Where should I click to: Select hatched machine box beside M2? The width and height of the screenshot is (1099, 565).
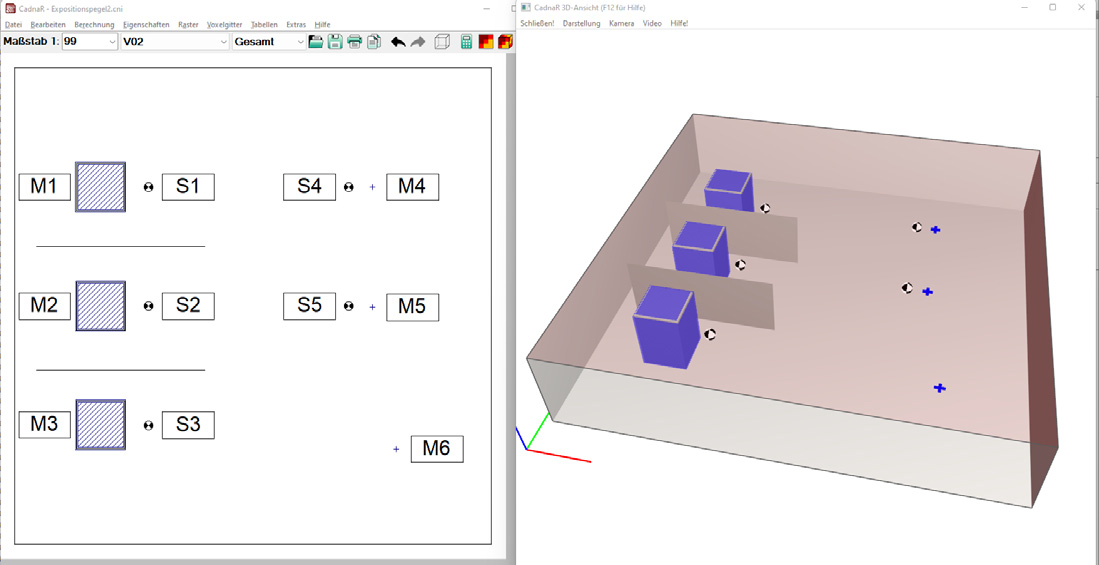pos(100,306)
